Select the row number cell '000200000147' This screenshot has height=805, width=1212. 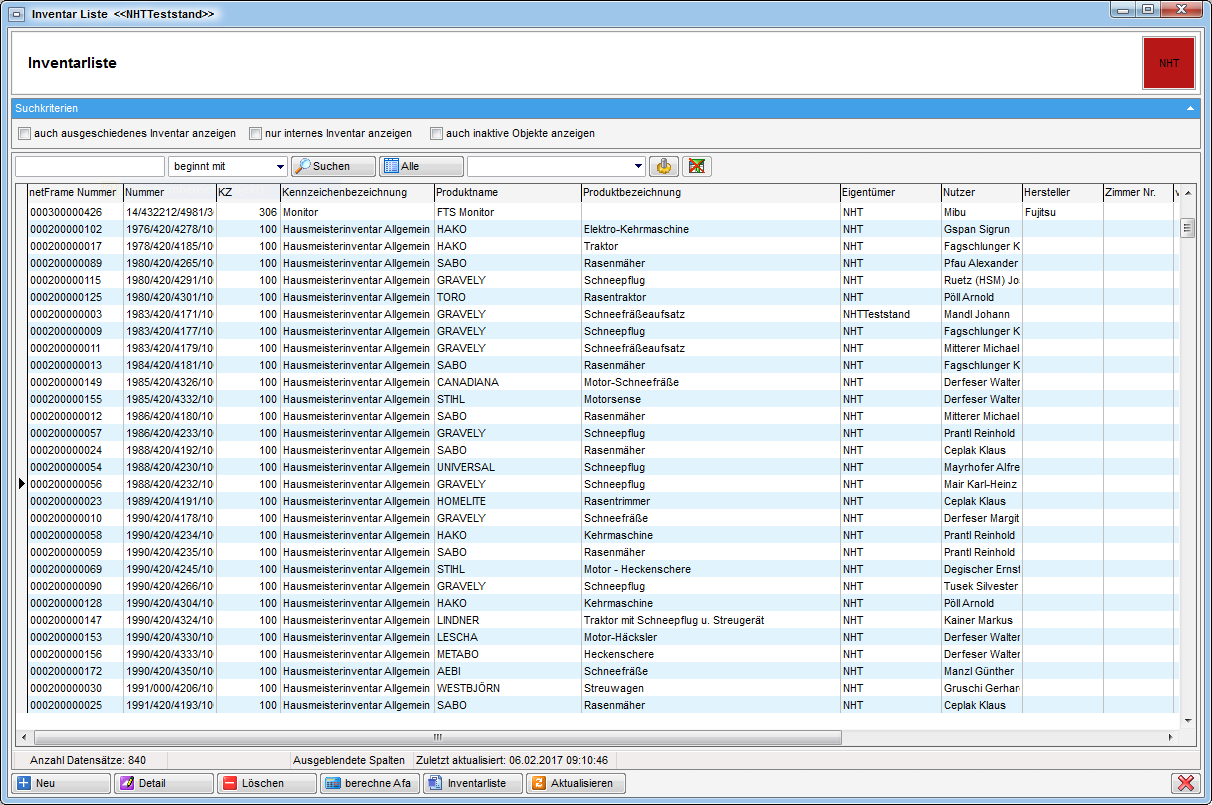(75, 621)
